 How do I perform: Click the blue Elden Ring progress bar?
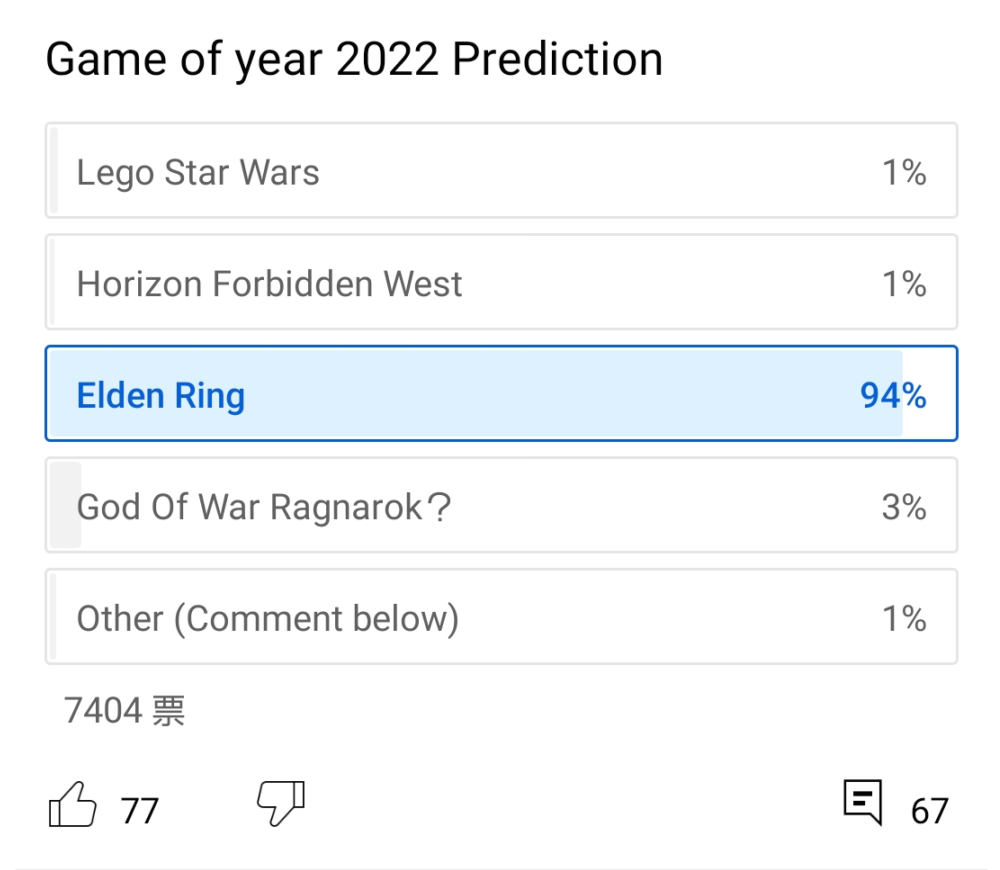pyautogui.click(x=476, y=394)
